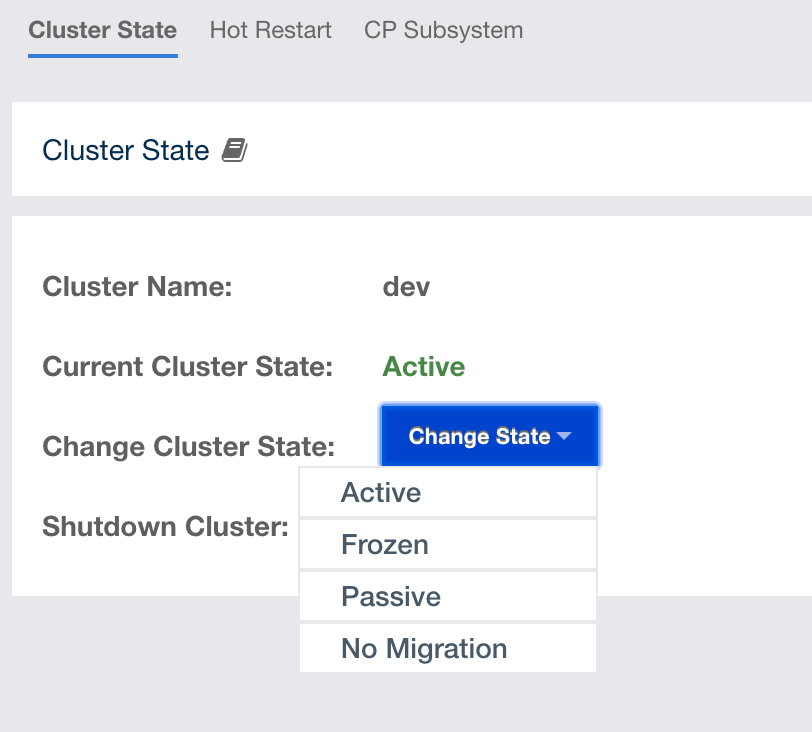This screenshot has height=732, width=812.
Task: Click the Change Cluster State label
Action: tap(188, 446)
